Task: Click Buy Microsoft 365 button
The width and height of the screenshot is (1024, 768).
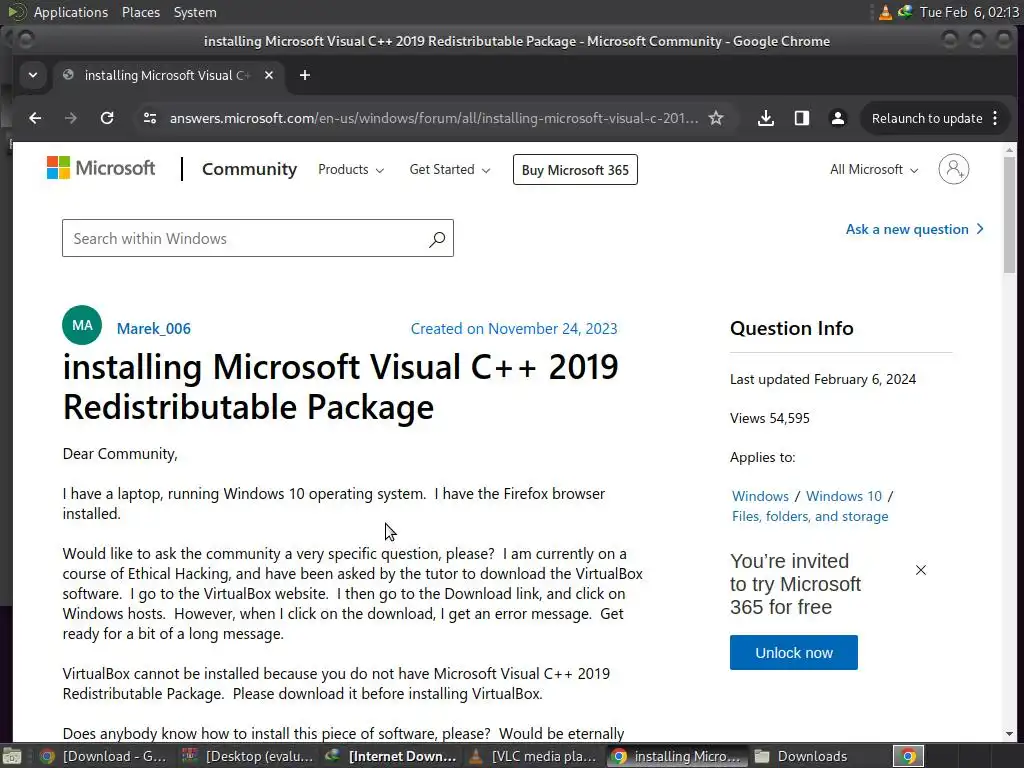Action: (x=575, y=170)
